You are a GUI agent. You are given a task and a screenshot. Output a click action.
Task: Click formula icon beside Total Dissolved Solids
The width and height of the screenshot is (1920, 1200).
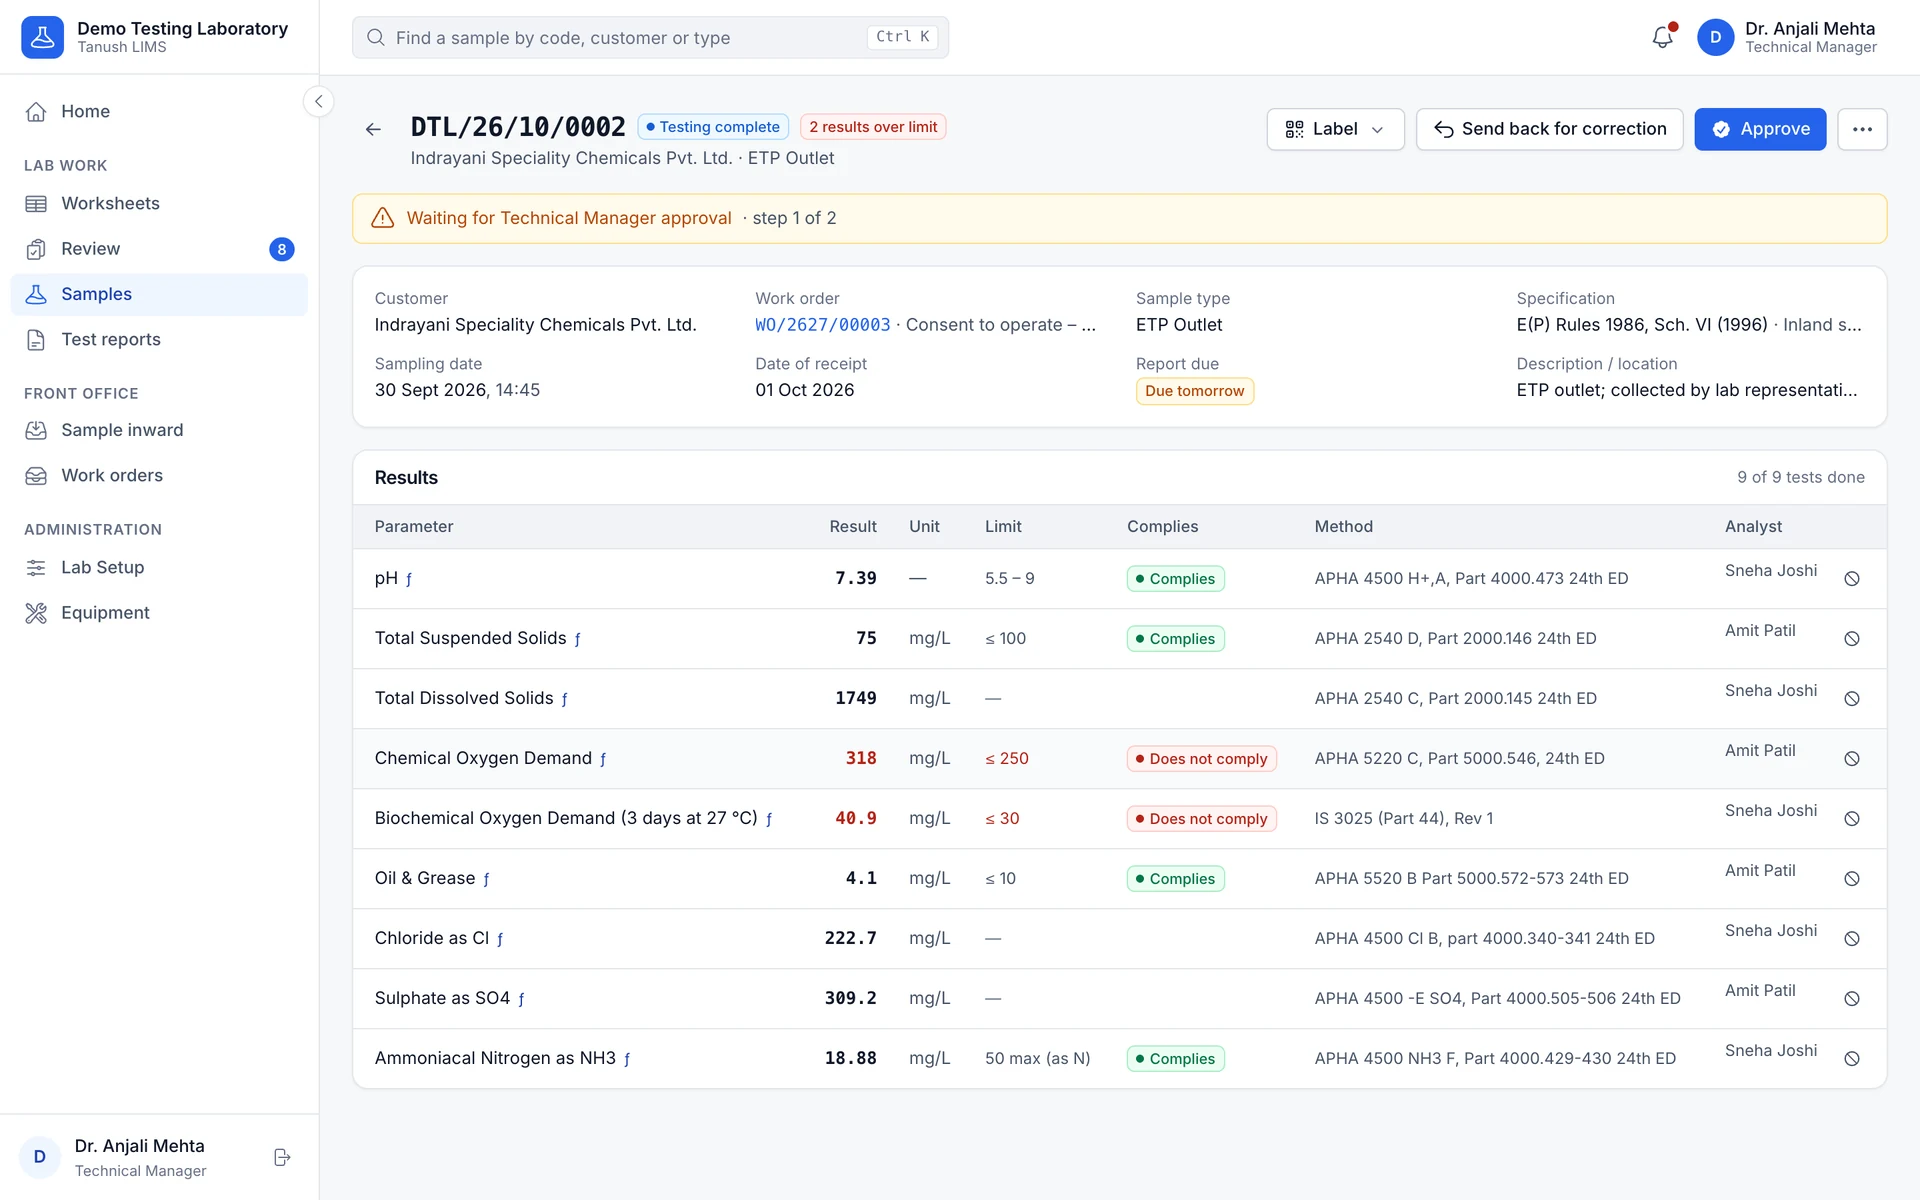click(564, 699)
